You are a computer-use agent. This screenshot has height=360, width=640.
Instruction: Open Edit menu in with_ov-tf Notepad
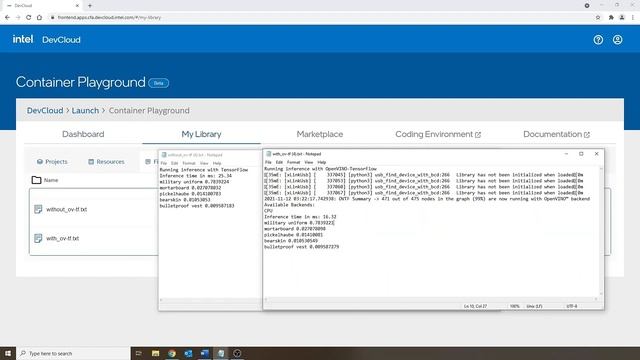tap(279, 162)
